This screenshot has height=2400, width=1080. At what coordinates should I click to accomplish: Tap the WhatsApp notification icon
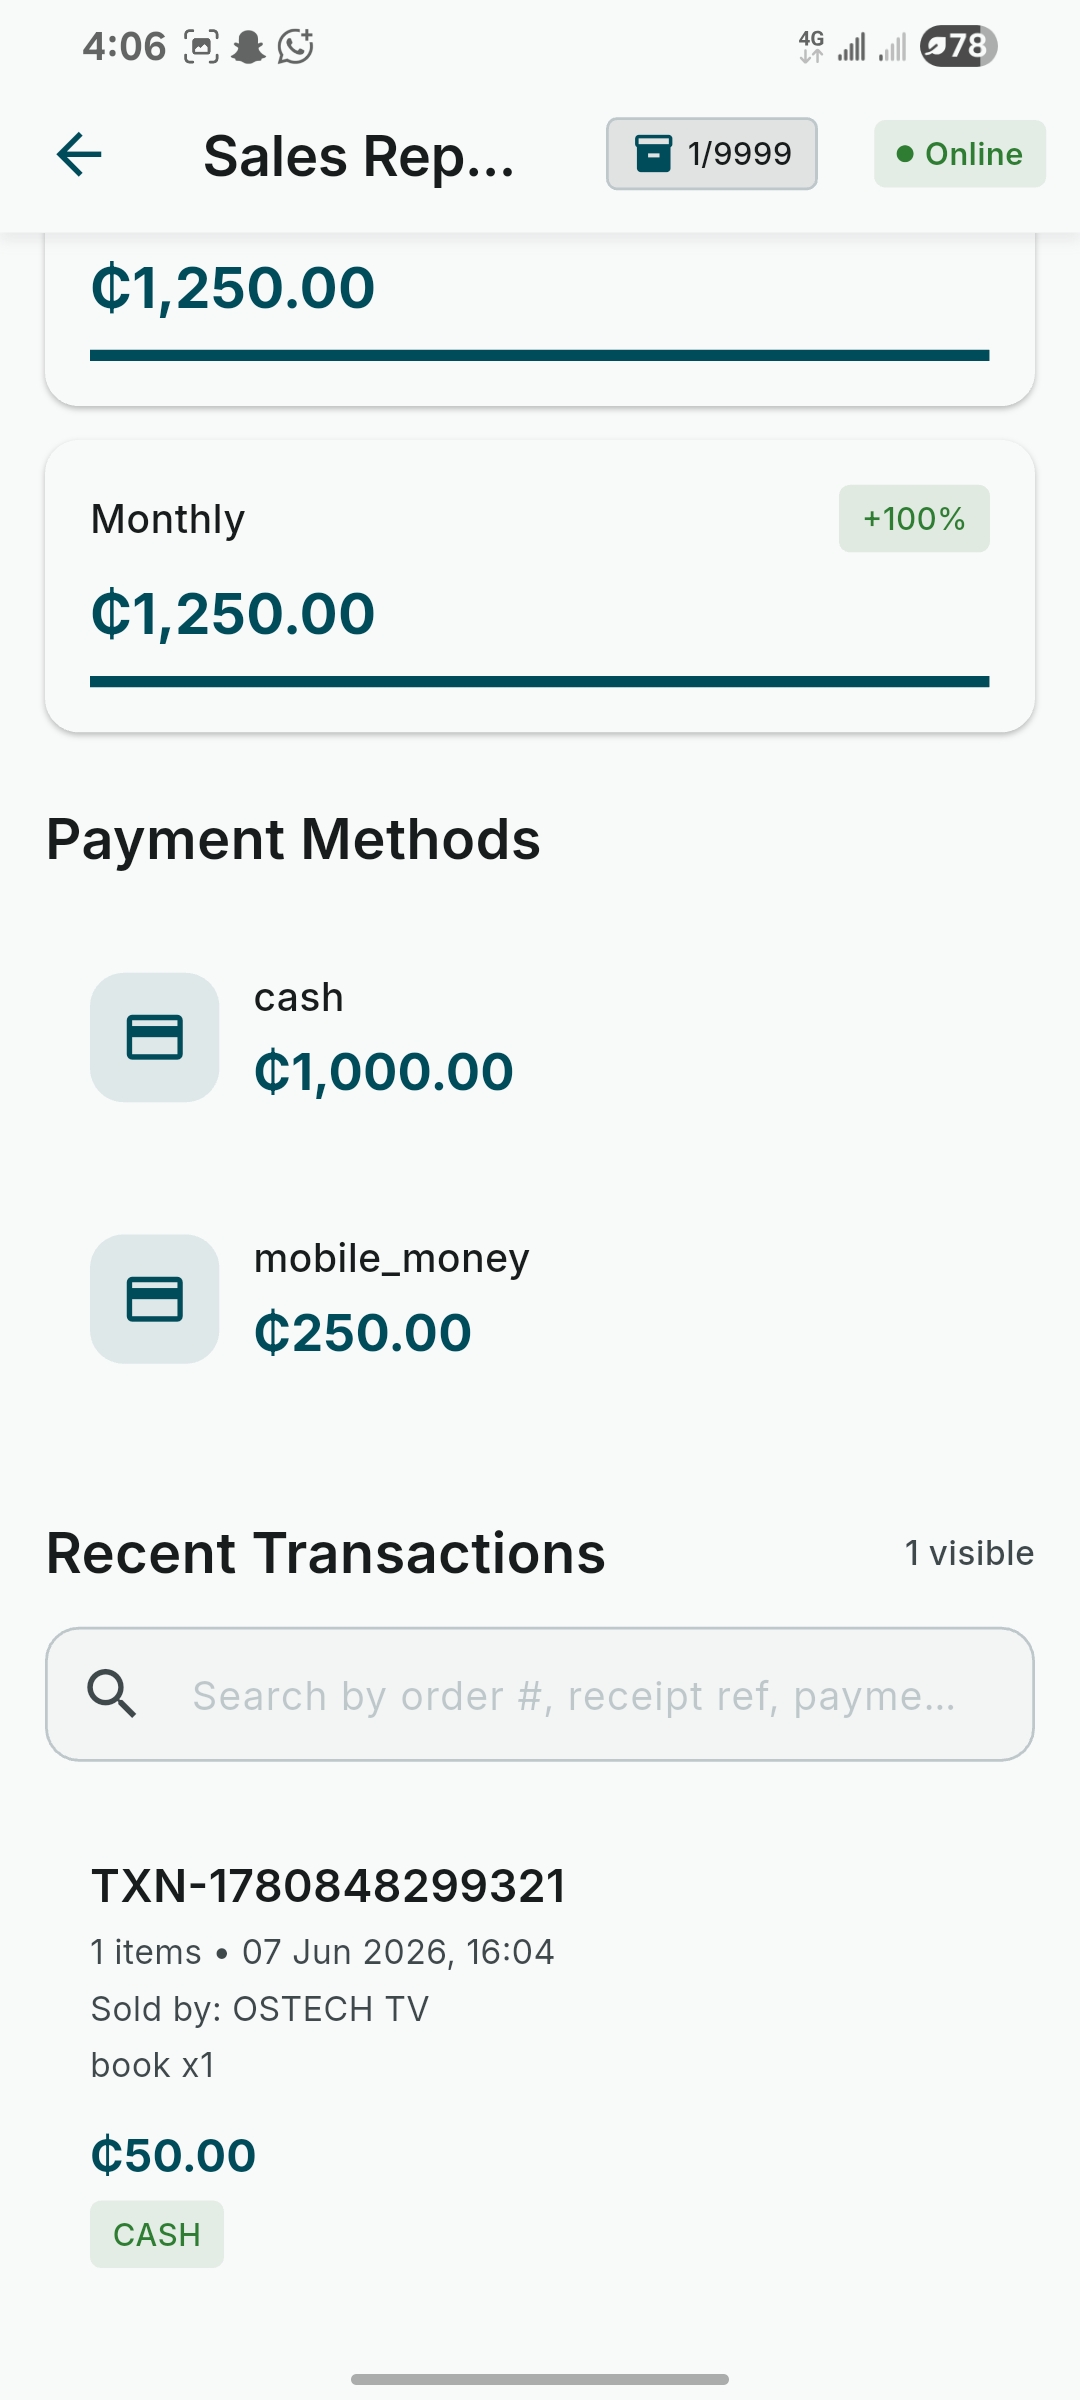click(296, 46)
